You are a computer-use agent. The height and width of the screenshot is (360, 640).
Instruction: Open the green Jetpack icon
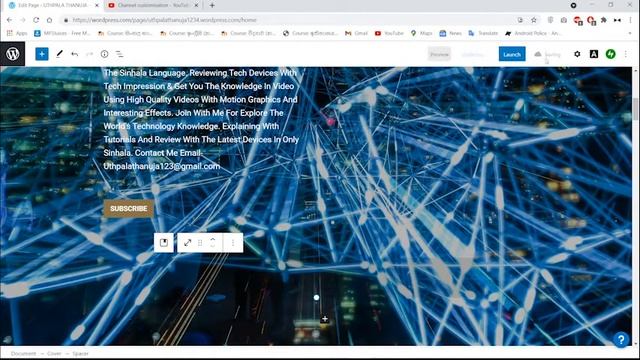[610, 54]
